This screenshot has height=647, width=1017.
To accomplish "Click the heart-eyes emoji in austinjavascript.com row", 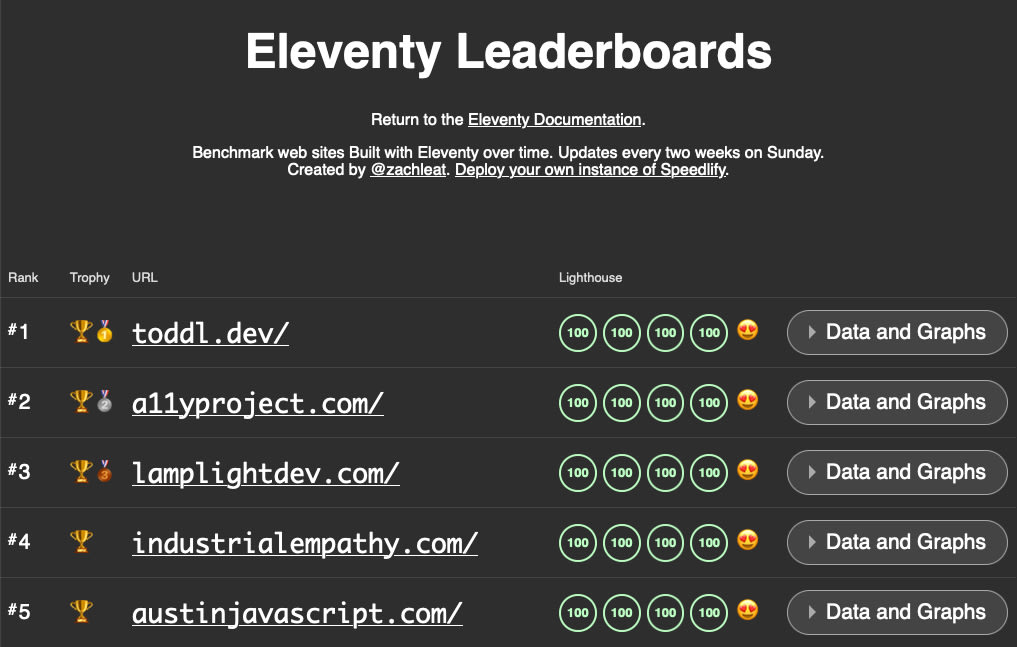I will click(748, 611).
